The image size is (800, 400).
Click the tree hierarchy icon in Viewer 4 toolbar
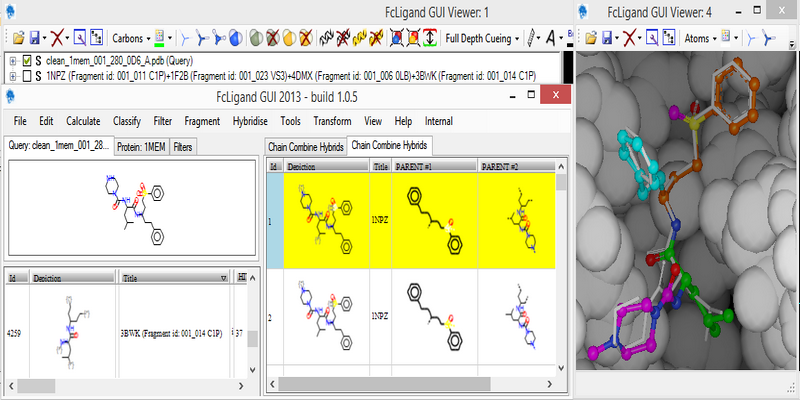pyautogui.click(x=668, y=39)
